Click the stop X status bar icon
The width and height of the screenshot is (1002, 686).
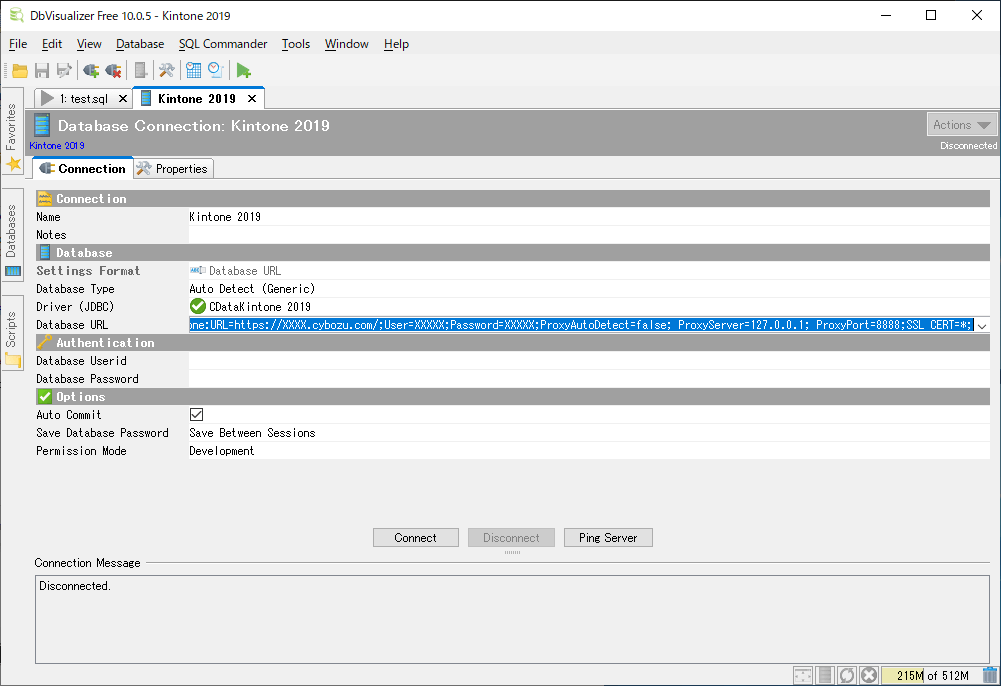click(x=868, y=675)
